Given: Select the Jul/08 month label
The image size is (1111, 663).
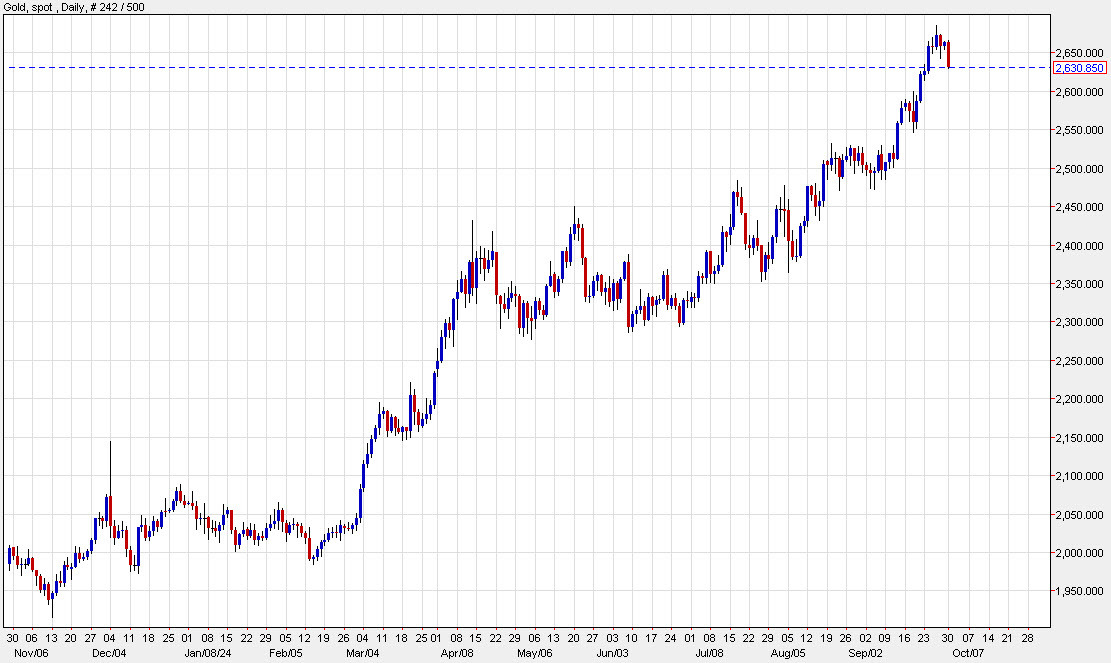Looking at the screenshot, I should (709, 653).
